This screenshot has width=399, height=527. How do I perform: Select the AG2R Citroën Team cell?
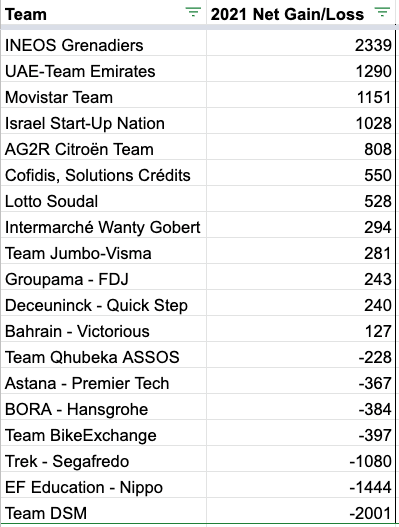pyautogui.click(x=104, y=149)
